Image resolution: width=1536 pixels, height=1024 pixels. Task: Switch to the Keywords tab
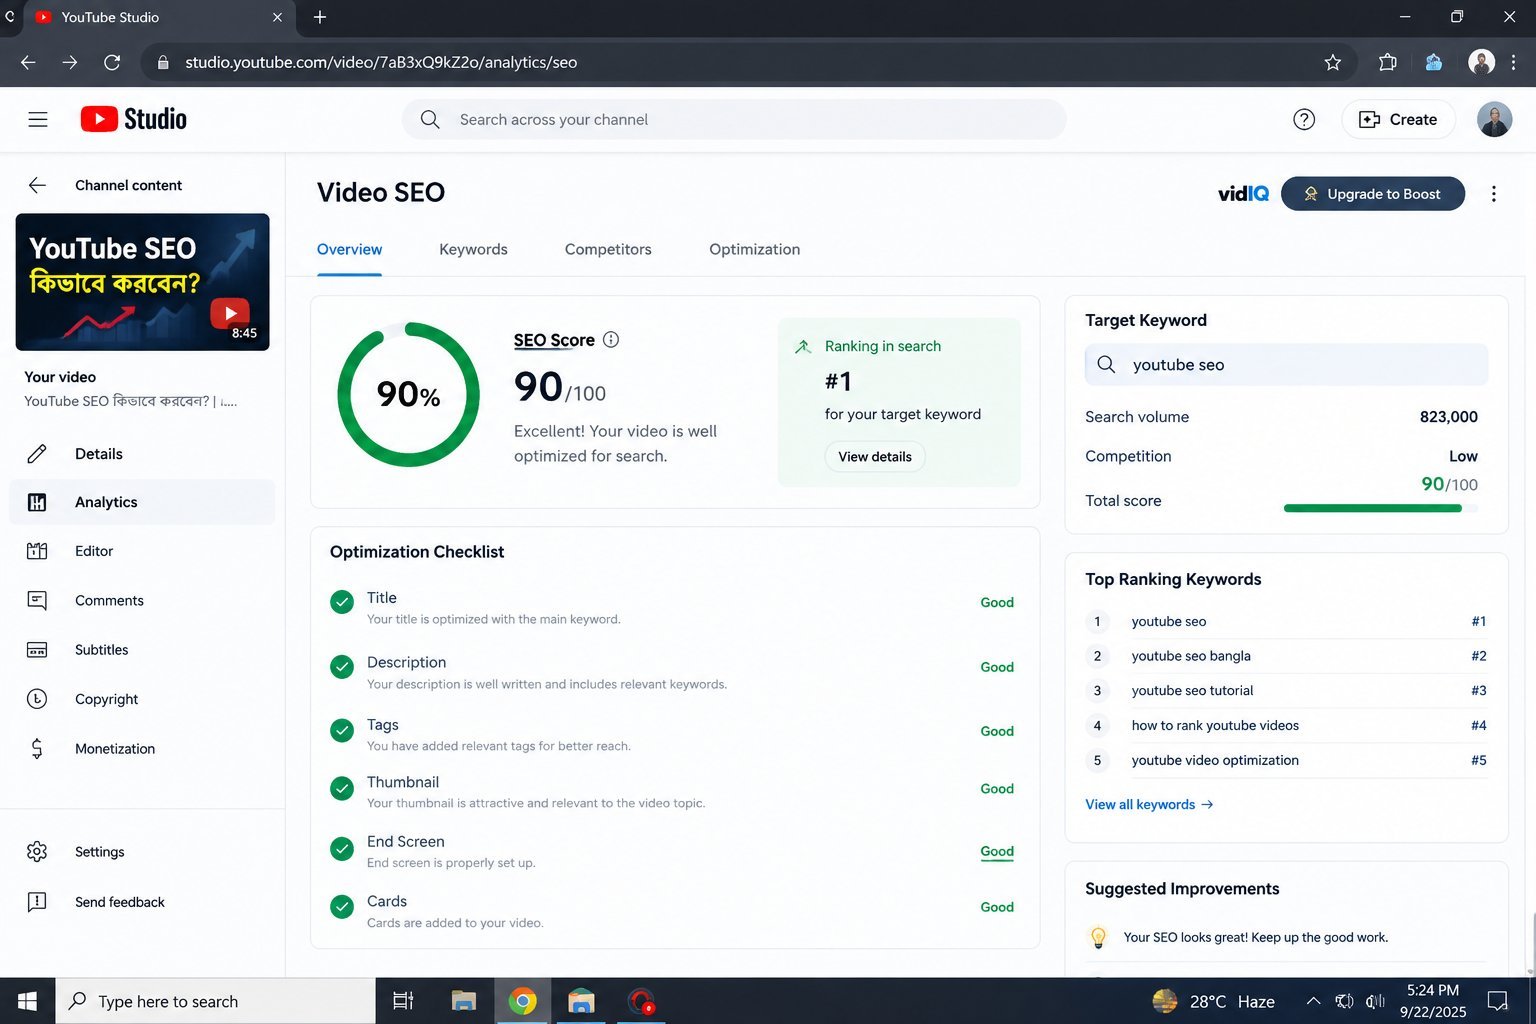click(x=473, y=250)
